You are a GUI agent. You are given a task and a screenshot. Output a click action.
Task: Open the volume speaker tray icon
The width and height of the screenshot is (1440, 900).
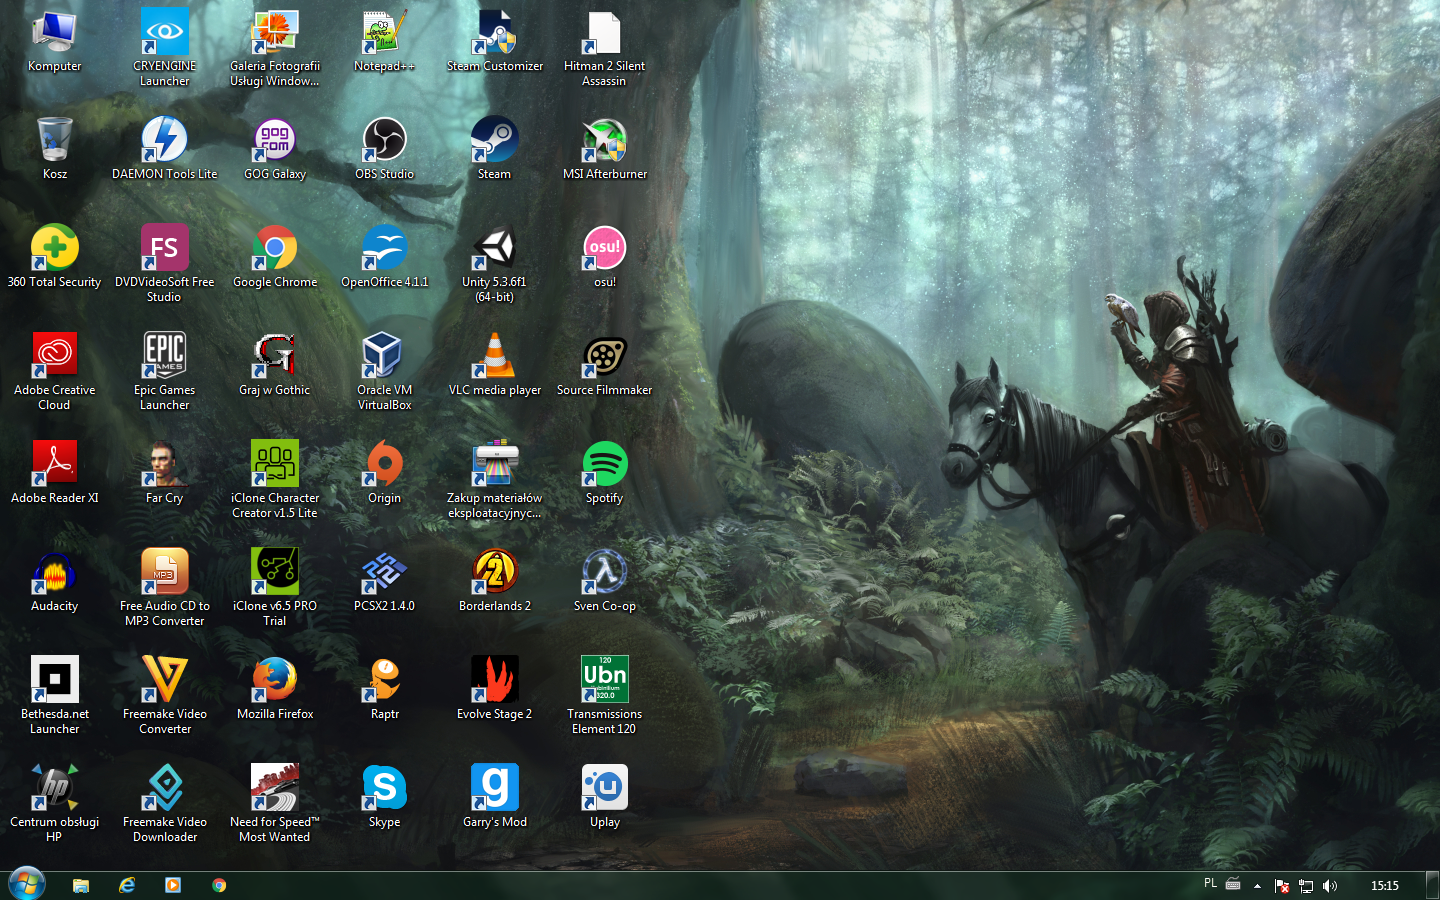click(1330, 886)
